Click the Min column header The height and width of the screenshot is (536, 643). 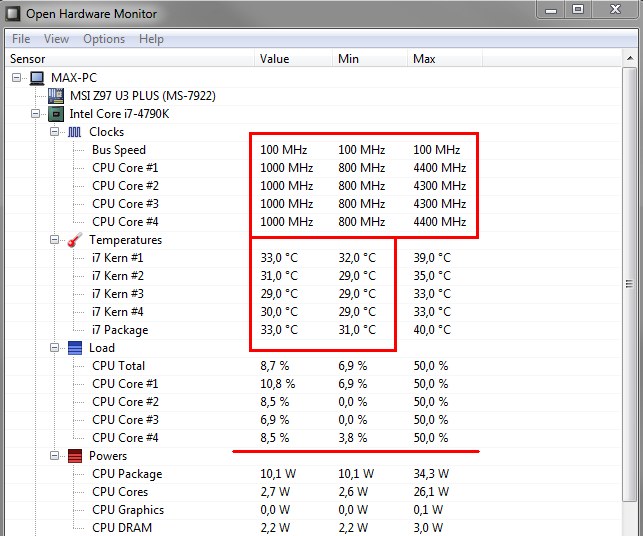[x=370, y=59]
